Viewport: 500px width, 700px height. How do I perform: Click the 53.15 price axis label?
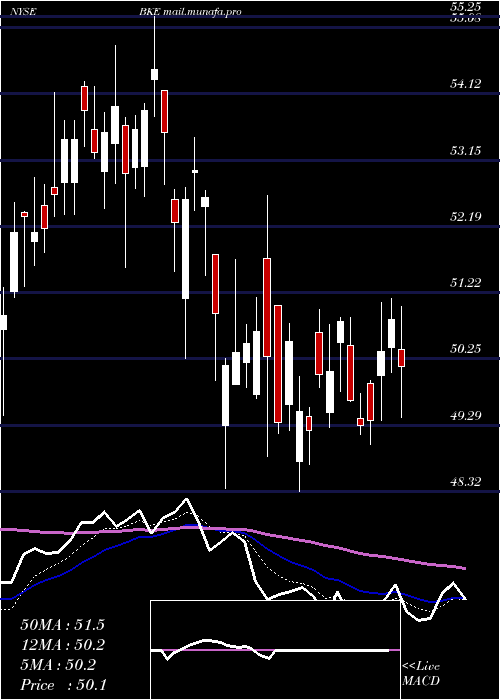466,150
